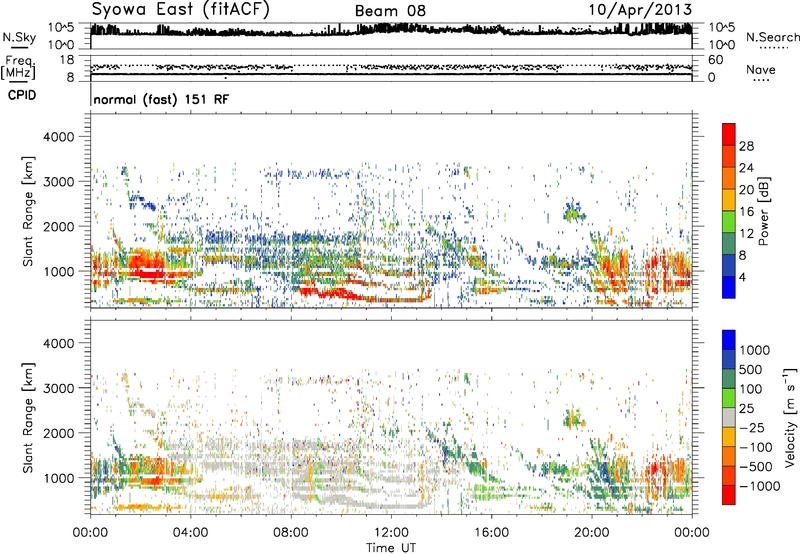Screen dimensions: 800x554
Task: Click the isolated echo patch near 19:00 in velocity panel
Action: [573, 417]
